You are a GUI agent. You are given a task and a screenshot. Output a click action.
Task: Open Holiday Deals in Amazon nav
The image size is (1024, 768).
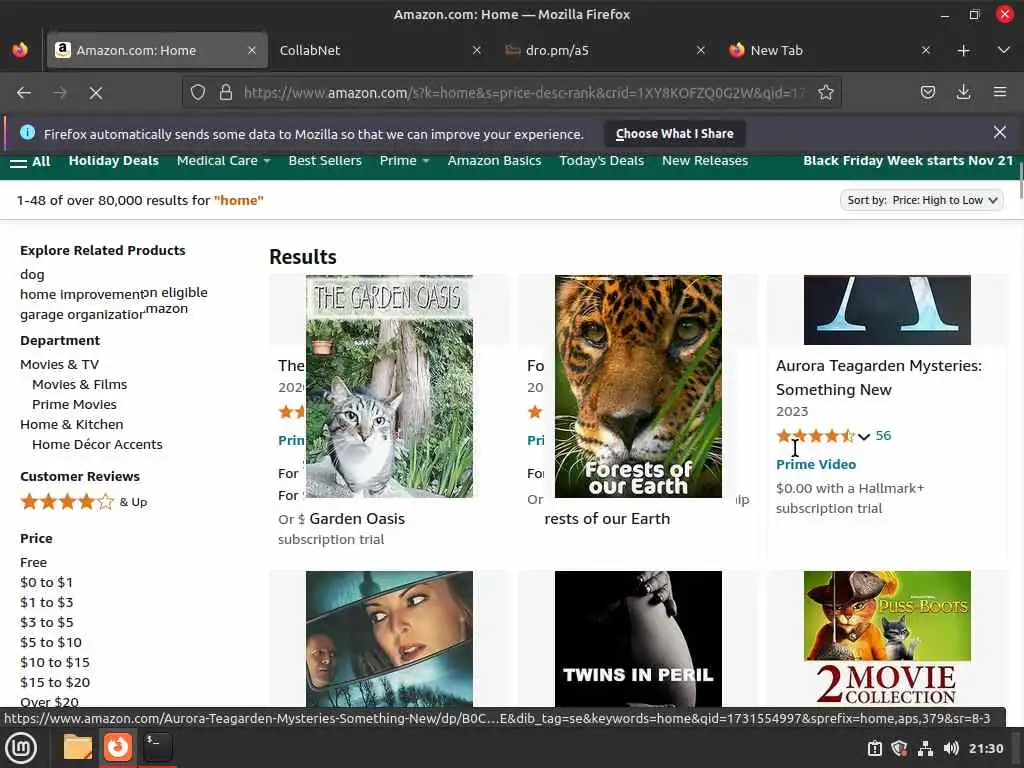point(114,161)
